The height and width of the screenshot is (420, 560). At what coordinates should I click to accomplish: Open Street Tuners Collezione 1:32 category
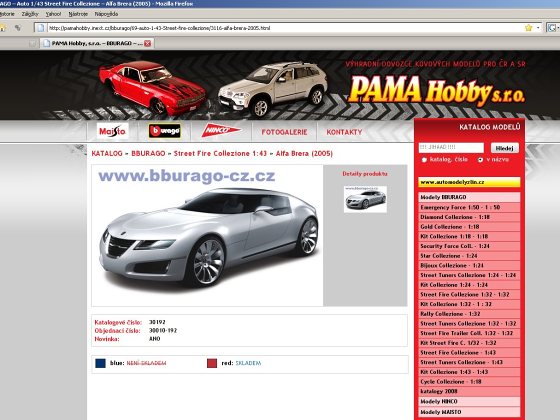click(469, 323)
